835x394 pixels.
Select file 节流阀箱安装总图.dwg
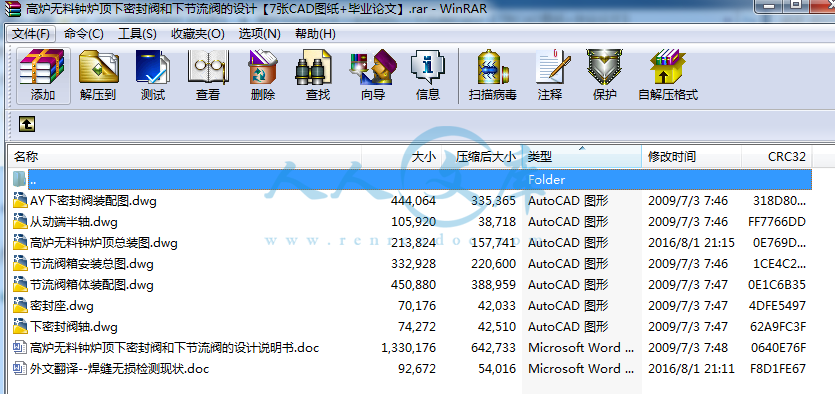tap(92, 264)
